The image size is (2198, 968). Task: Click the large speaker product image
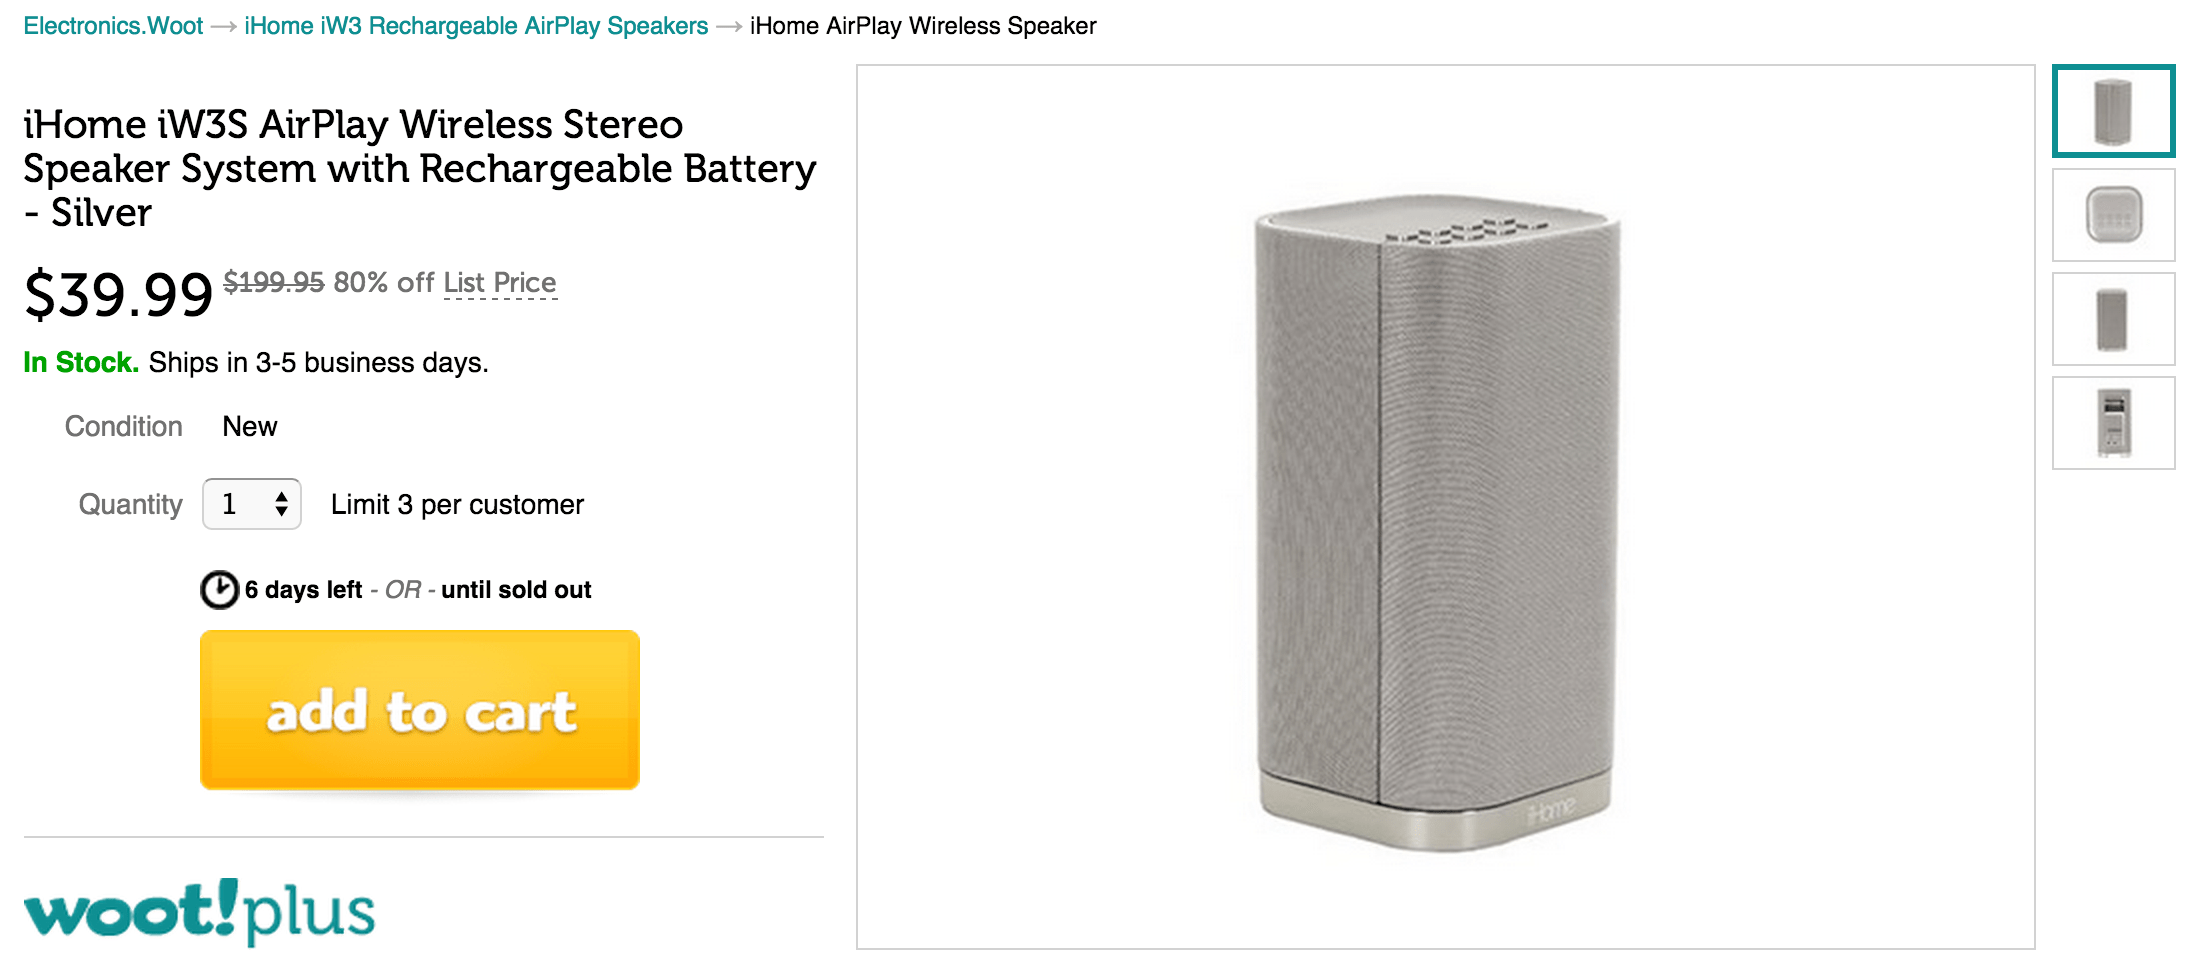pos(1436,520)
